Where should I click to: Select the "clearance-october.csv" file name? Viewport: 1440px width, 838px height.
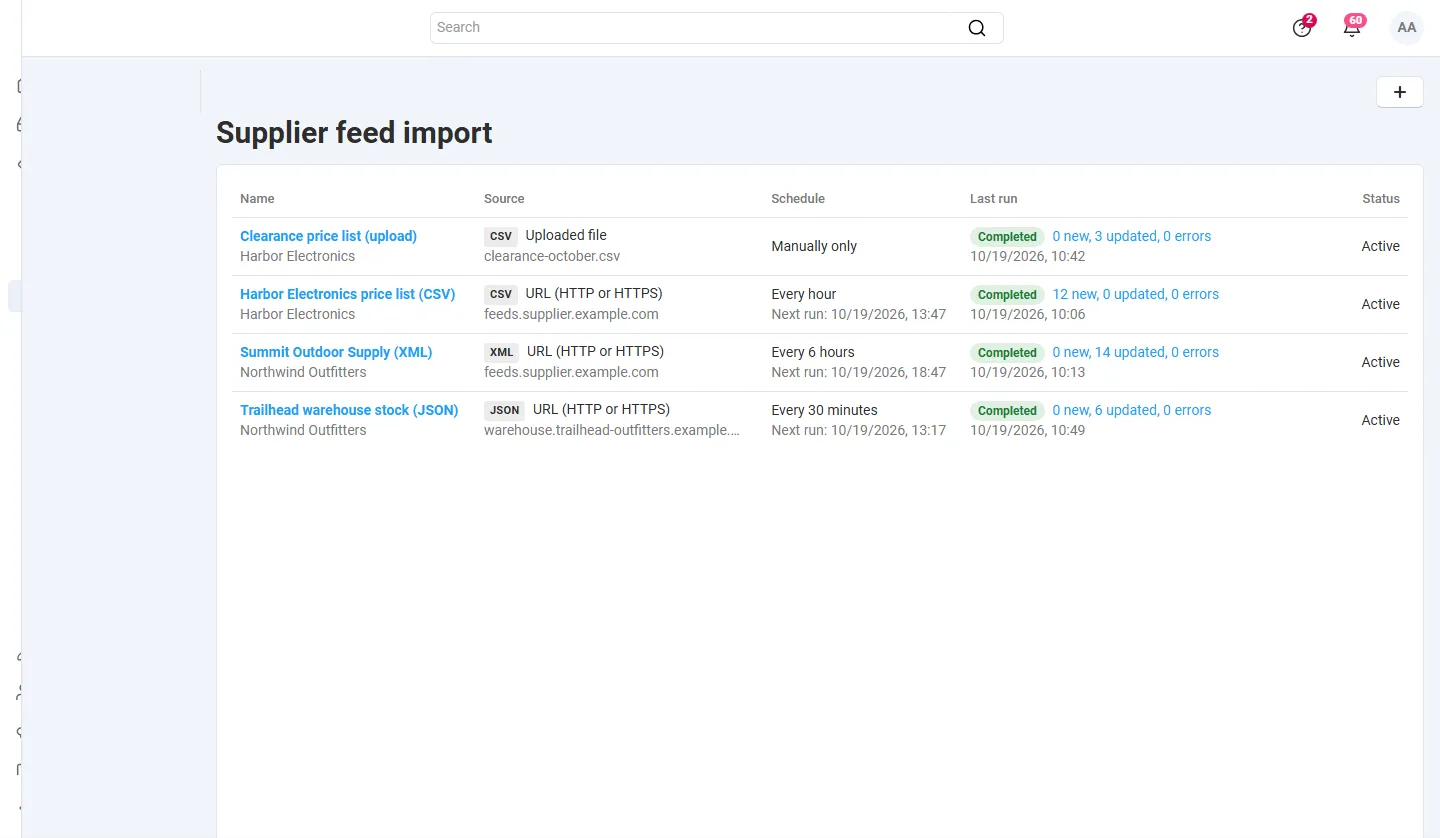tap(552, 256)
